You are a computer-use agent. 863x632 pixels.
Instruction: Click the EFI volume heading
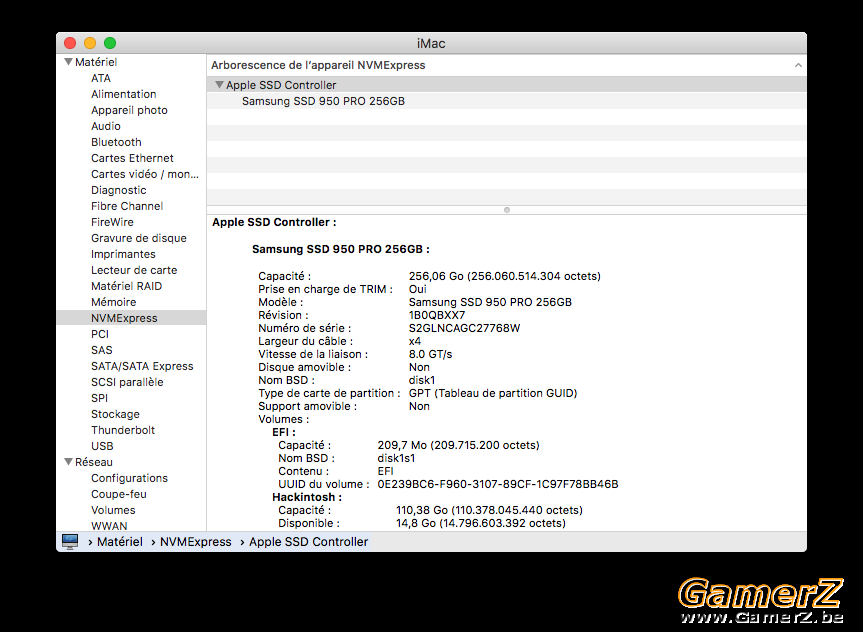284,432
